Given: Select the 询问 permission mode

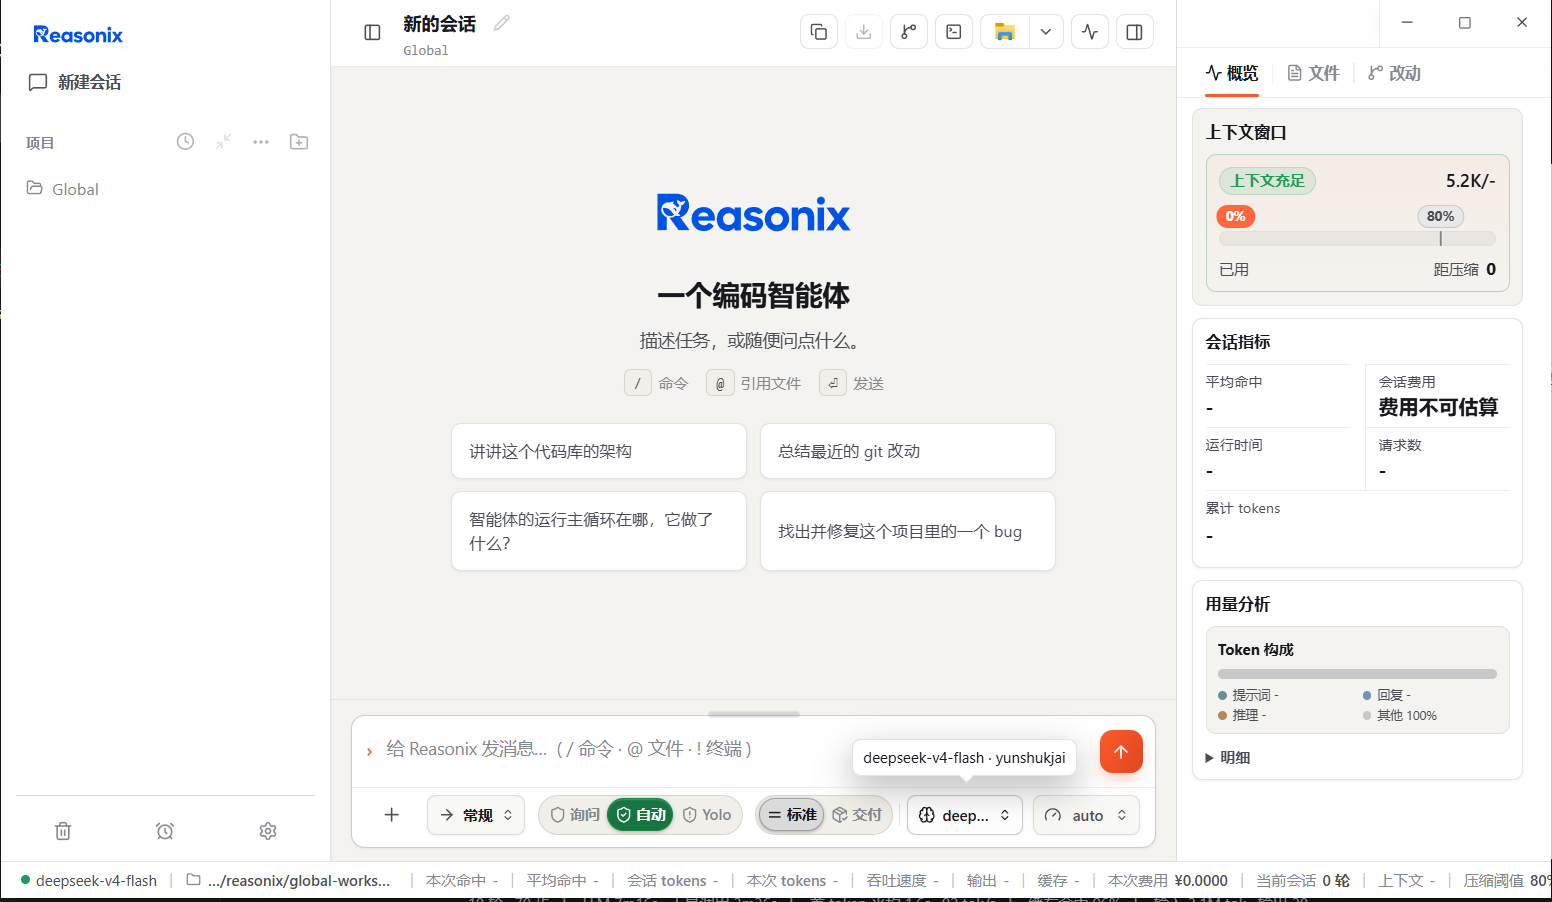Looking at the screenshot, I should (575, 815).
